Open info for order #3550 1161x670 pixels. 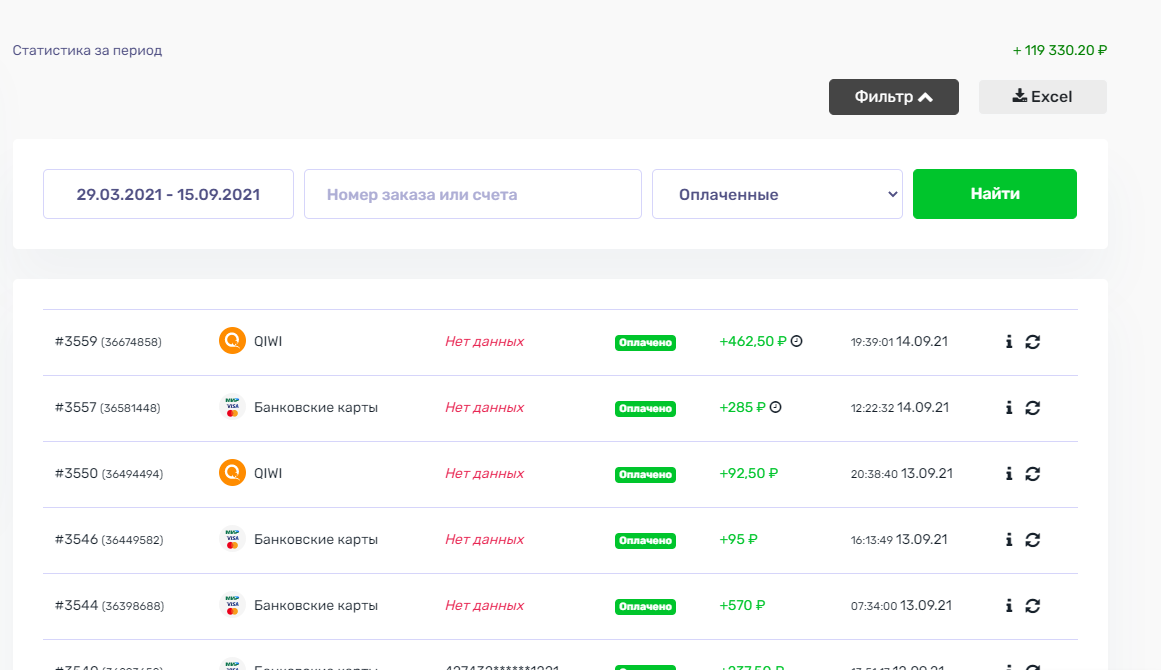click(1008, 473)
